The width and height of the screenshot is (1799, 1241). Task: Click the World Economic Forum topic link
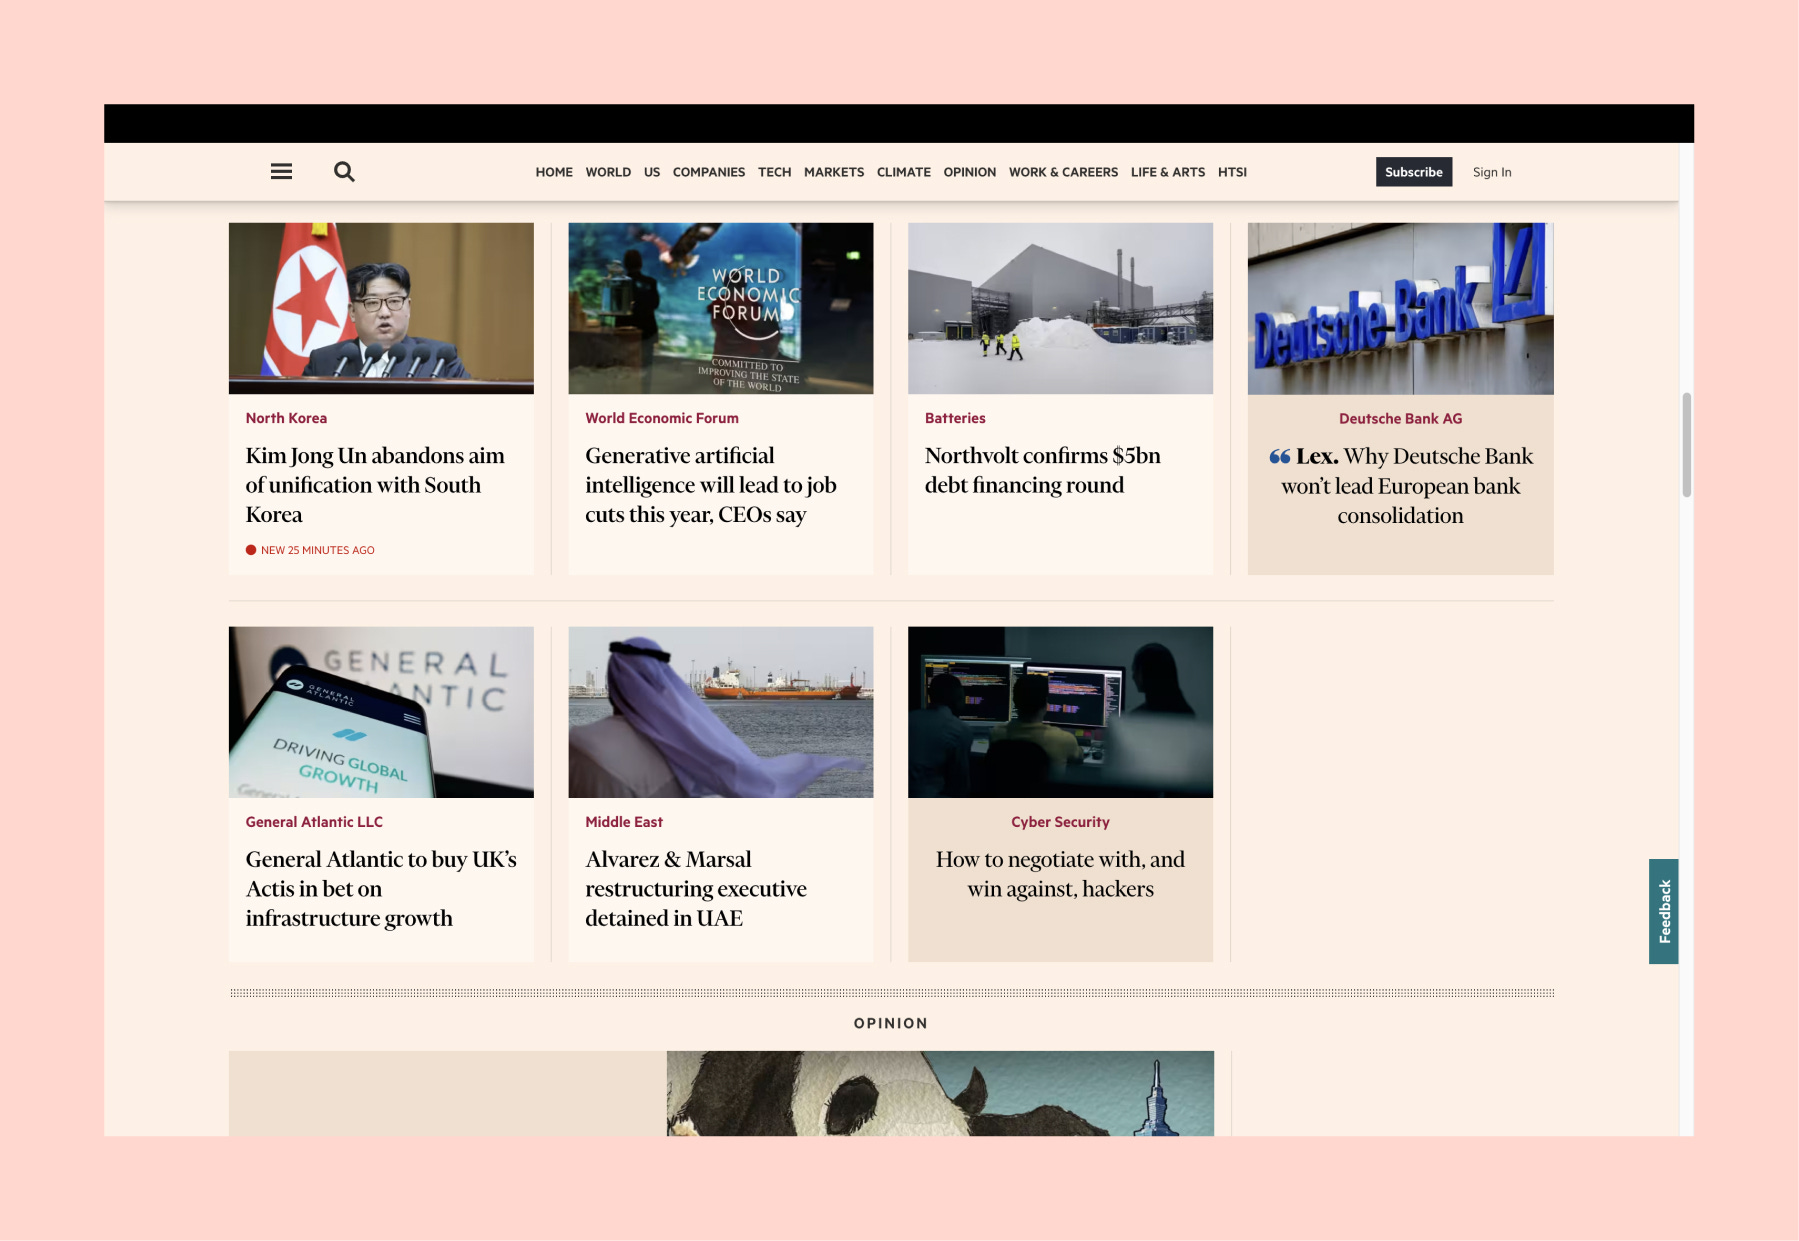coord(662,418)
